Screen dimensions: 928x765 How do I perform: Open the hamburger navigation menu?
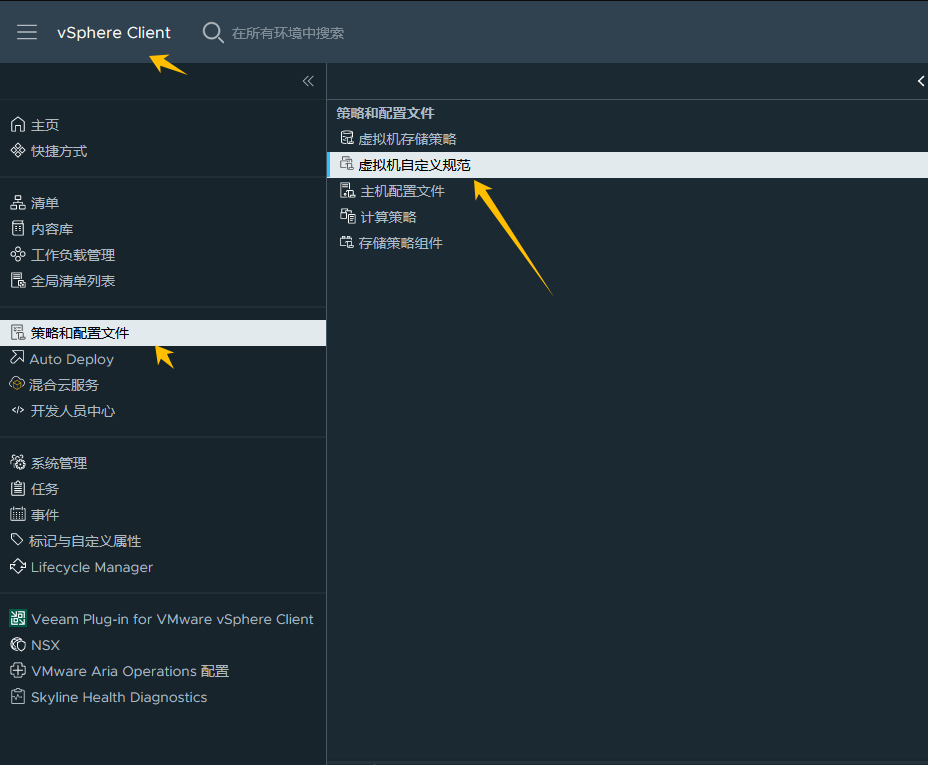pos(27,32)
